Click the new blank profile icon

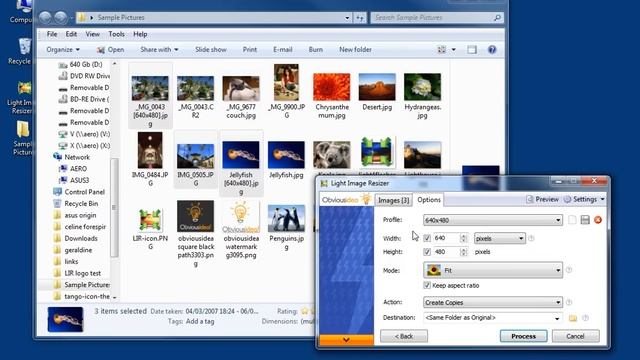pyautogui.click(x=572, y=220)
